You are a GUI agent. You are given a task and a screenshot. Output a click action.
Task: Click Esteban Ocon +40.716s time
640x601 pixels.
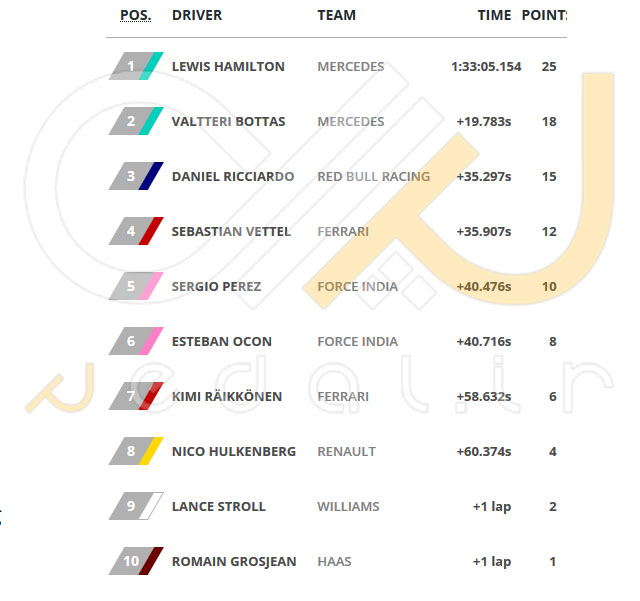[484, 341]
